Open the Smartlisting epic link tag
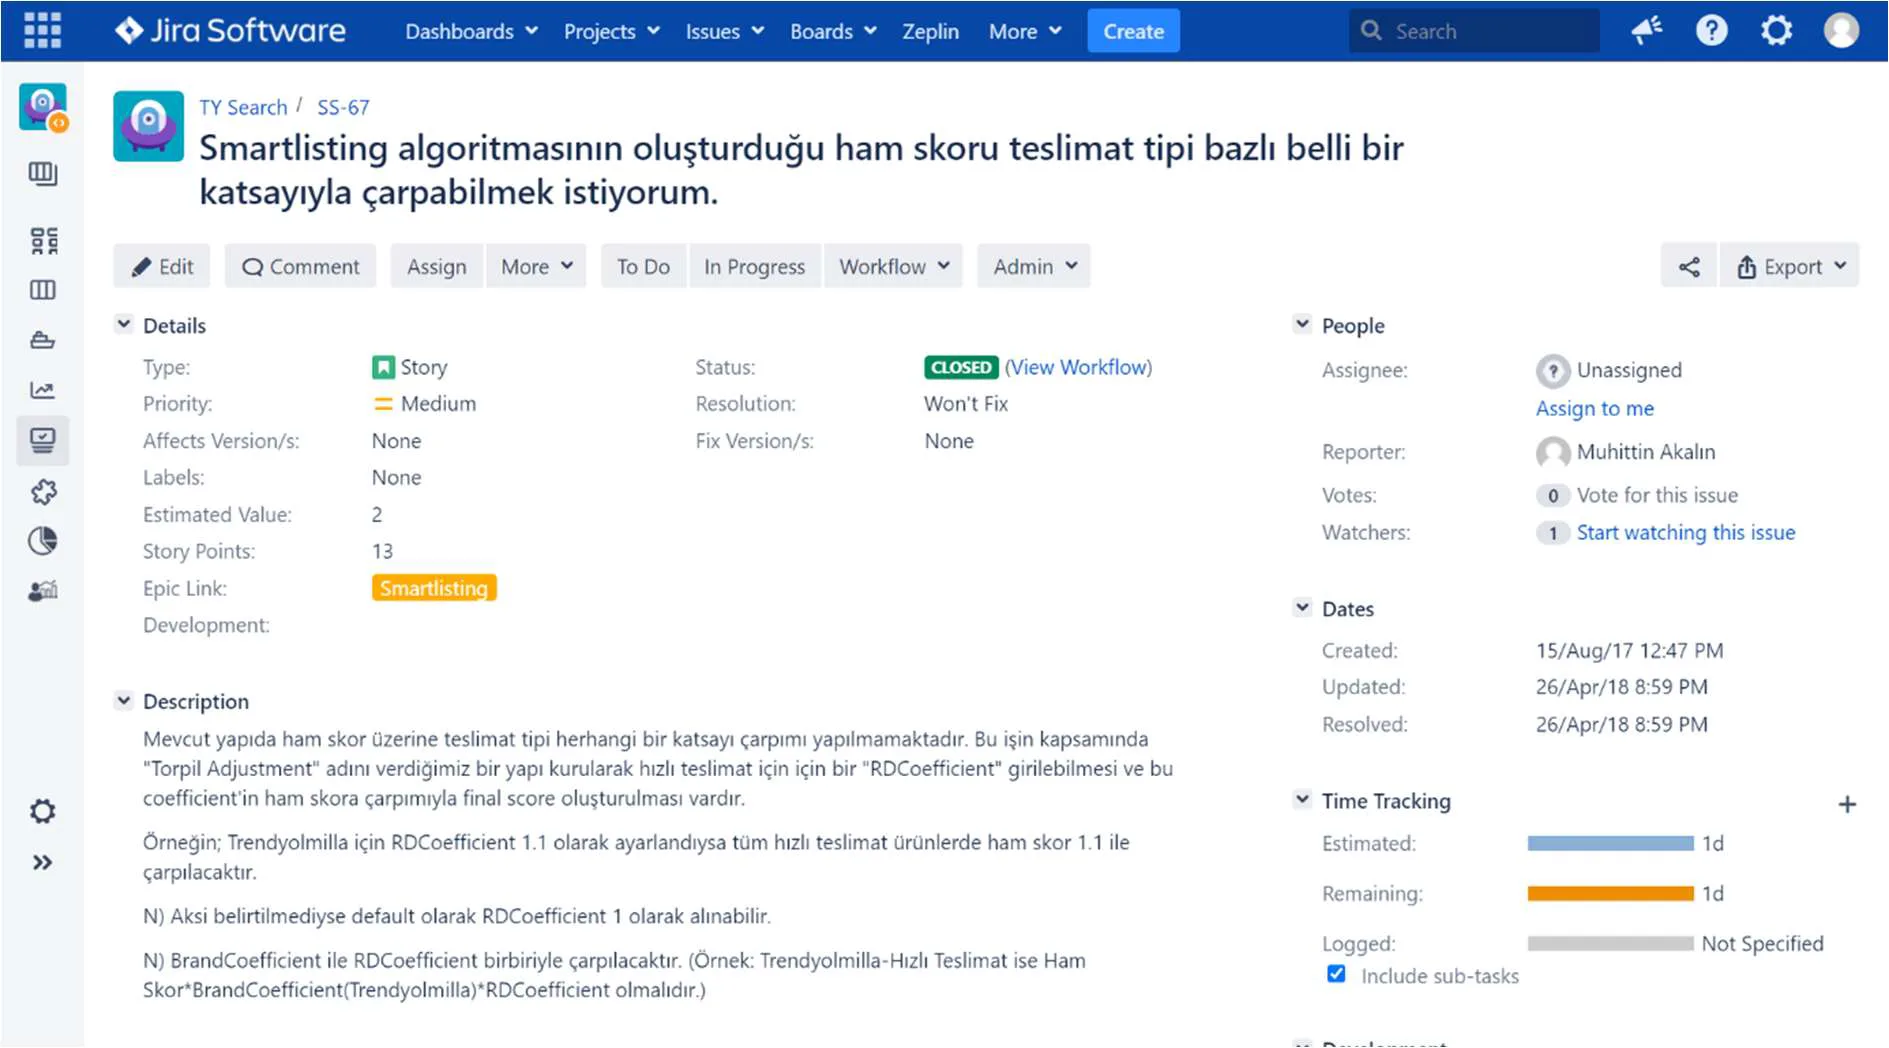Image resolution: width=1889 pixels, height=1048 pixels. point(434,588)
